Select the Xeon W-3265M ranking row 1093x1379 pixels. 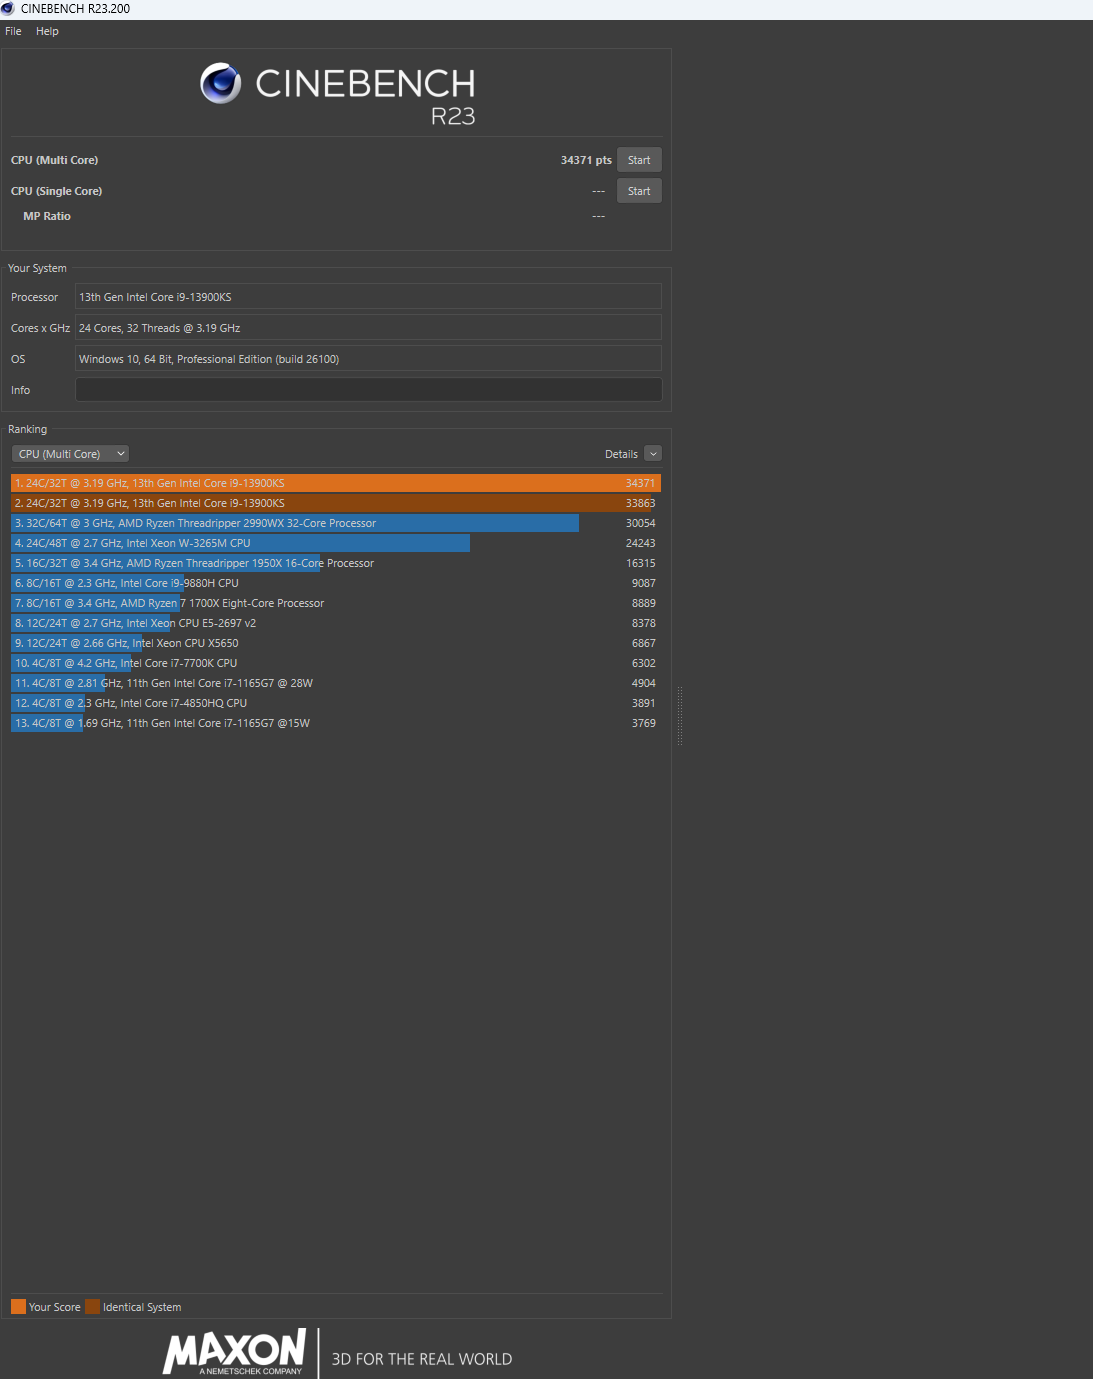coord(336,543)
